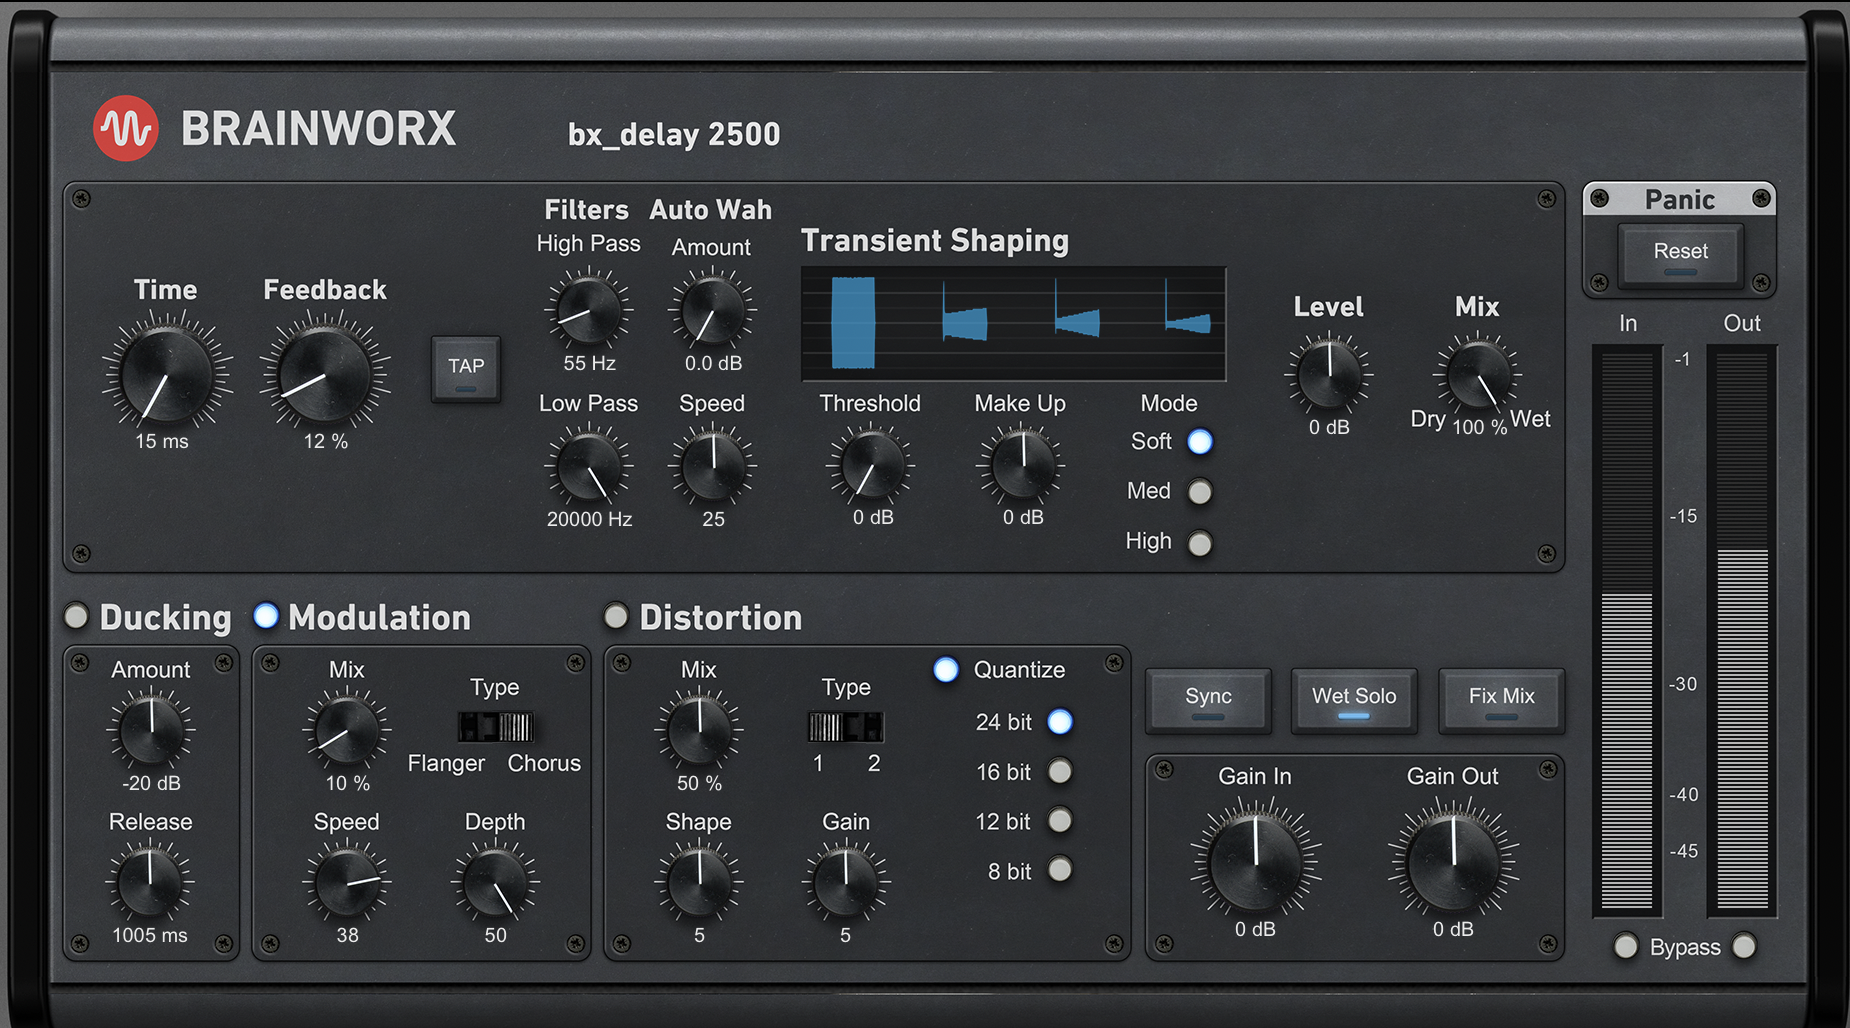1850x1028 pixels.
Task: Click the Release value 1005 ms
Action: coord(150,935)
